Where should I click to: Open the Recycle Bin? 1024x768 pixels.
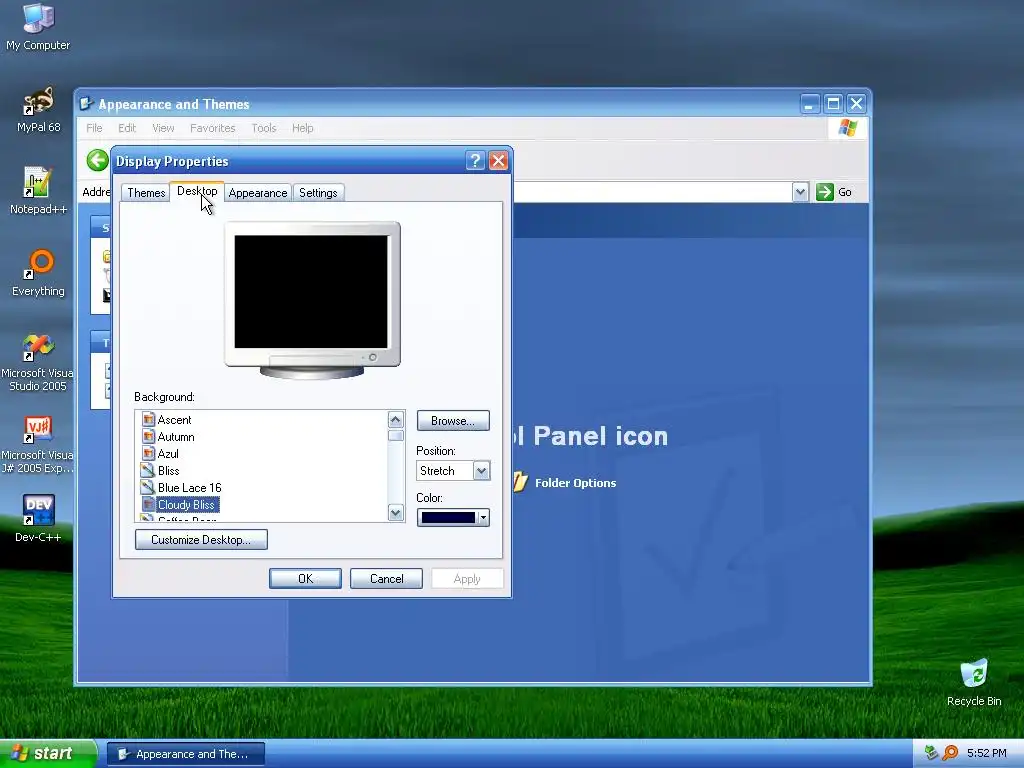(974, 682)
